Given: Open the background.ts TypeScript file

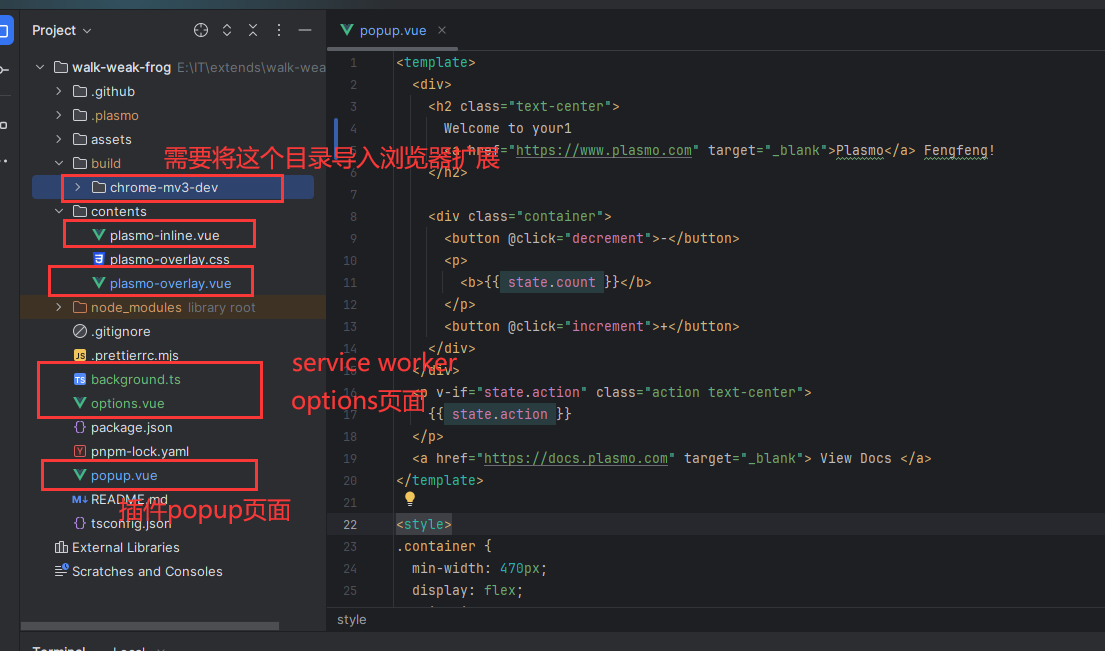Looking at the screenshot, I should [135, 380].
